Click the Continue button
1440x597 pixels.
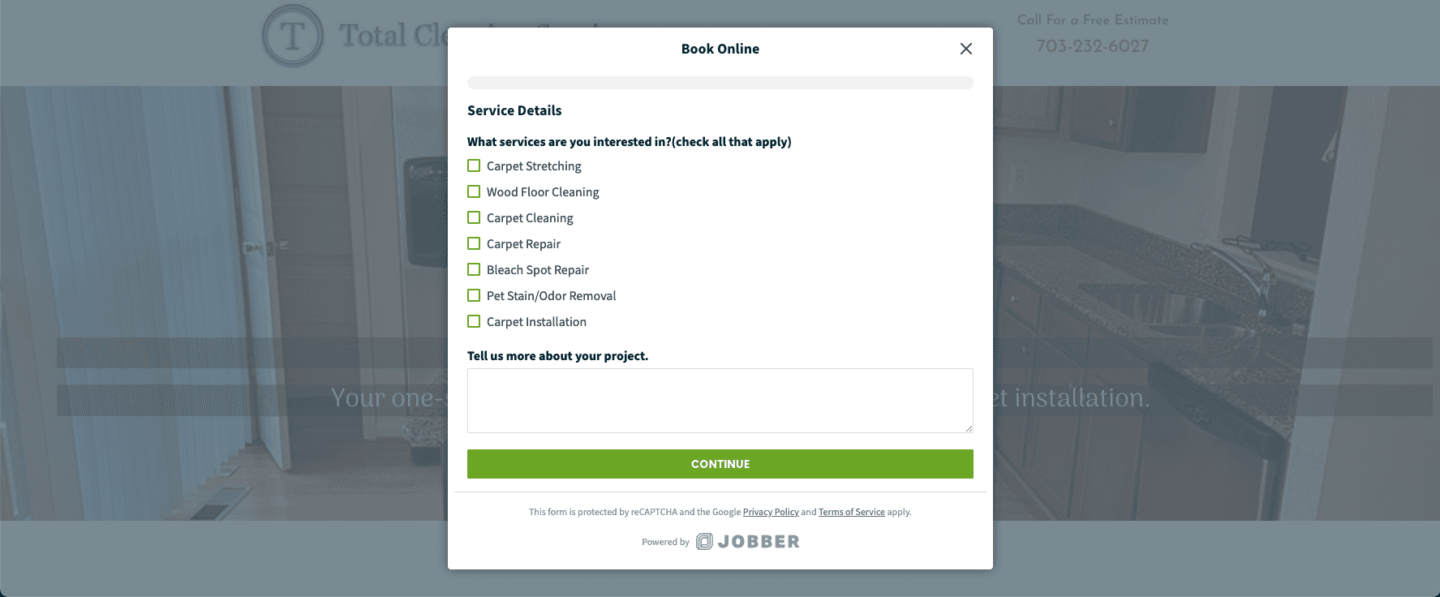pos(720,464)
